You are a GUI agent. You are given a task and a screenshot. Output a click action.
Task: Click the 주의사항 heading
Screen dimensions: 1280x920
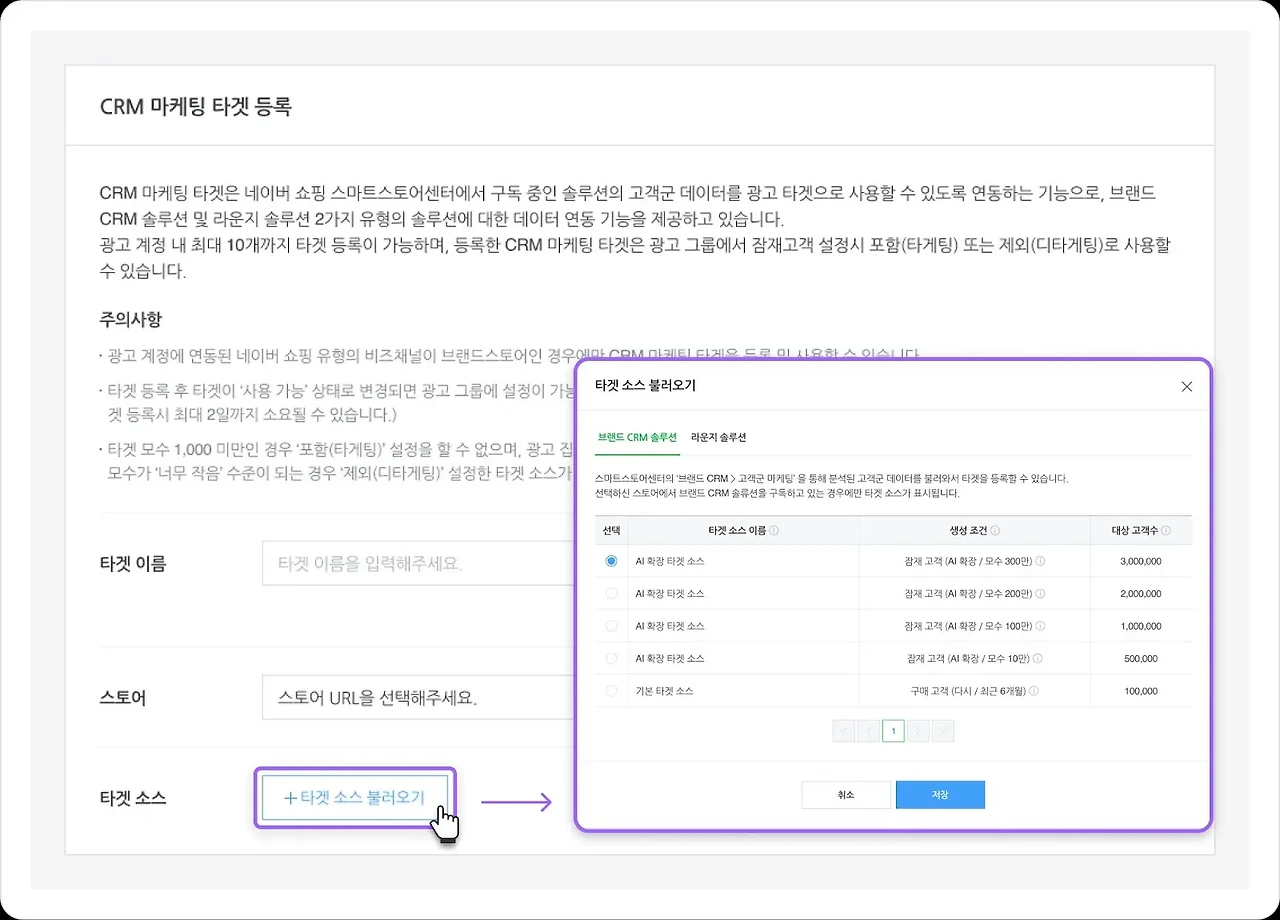(x=130, y=319)
